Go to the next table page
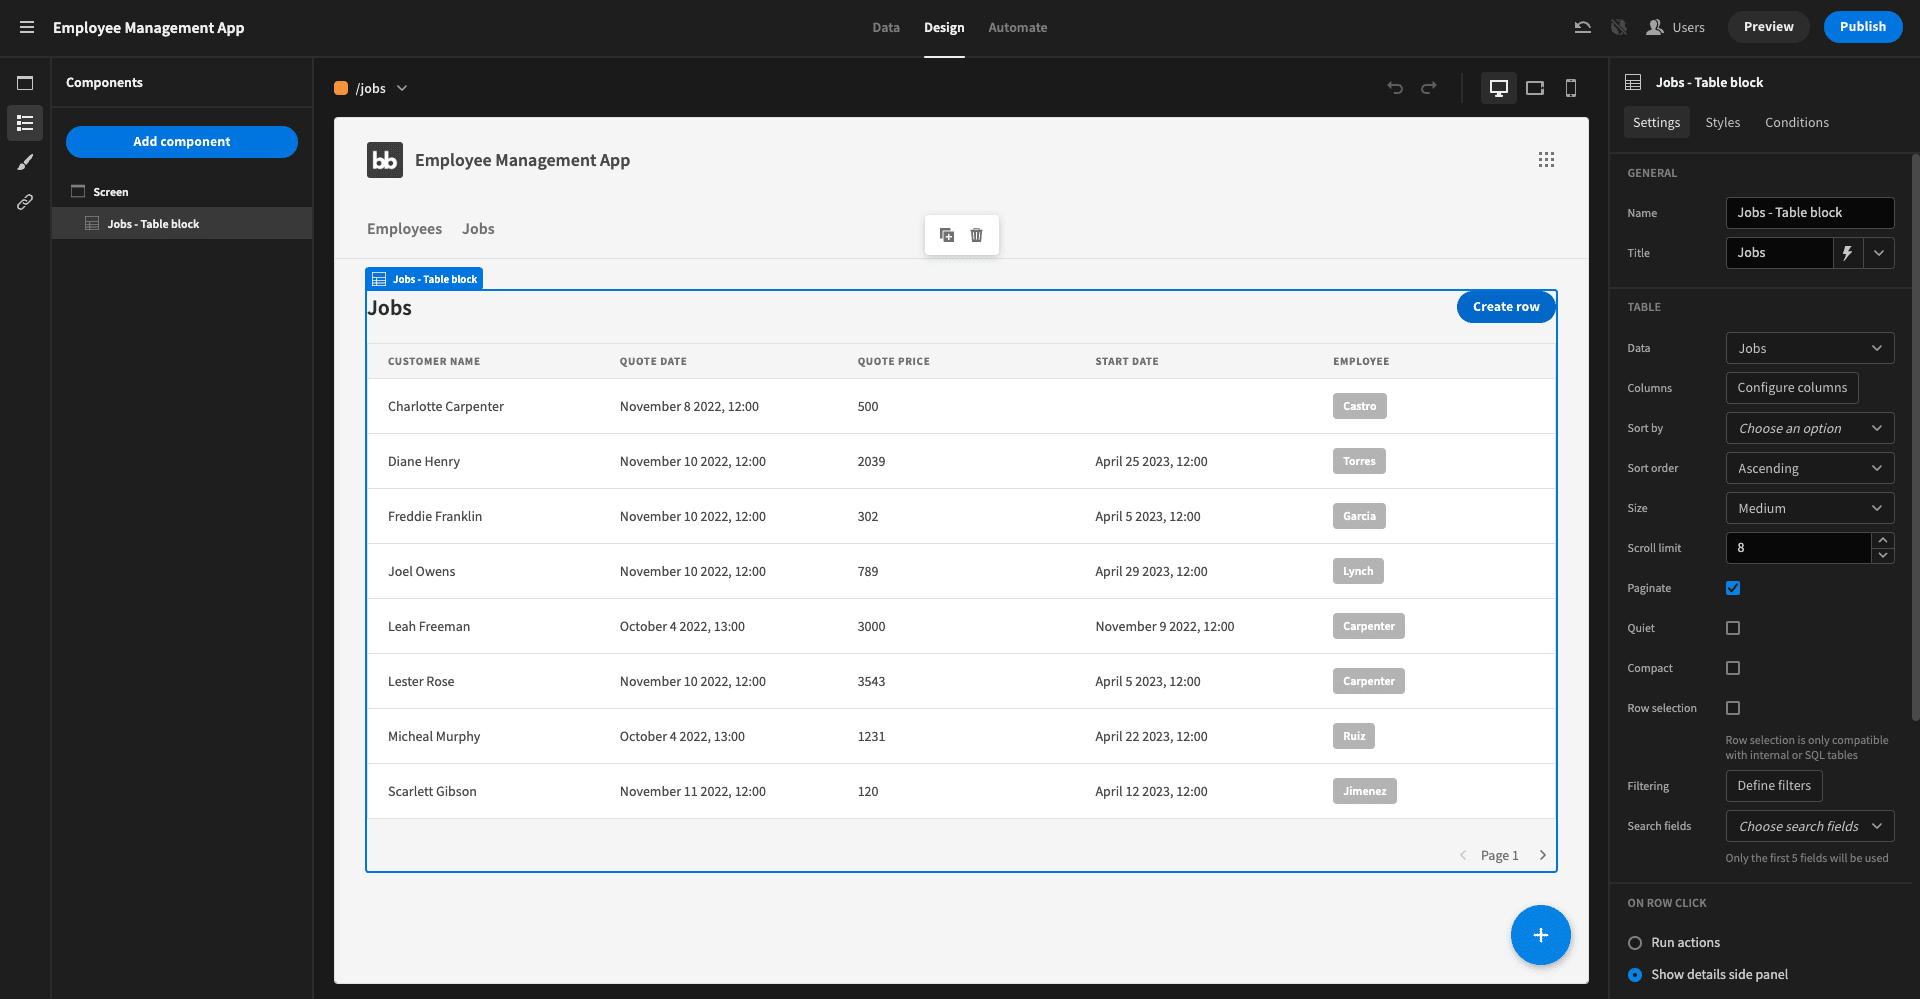Image resolution: width=1920 pixels, height=999 pixels. [1543, 855]
